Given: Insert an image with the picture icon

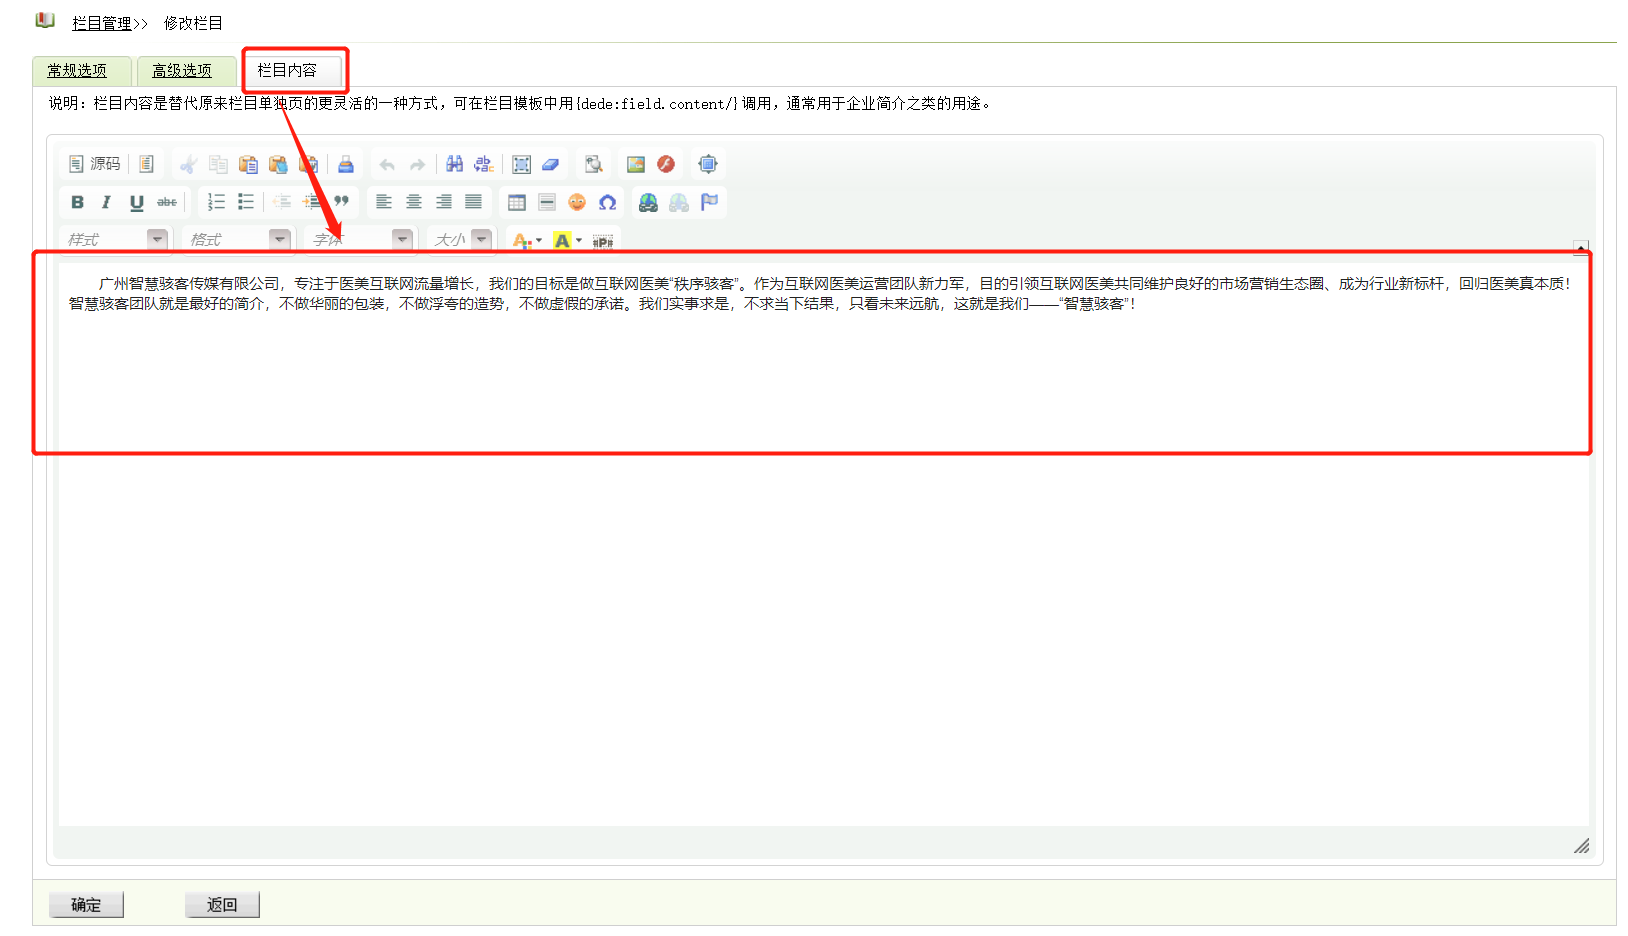Looking at the screenshot, I should [x=636, y=164].
